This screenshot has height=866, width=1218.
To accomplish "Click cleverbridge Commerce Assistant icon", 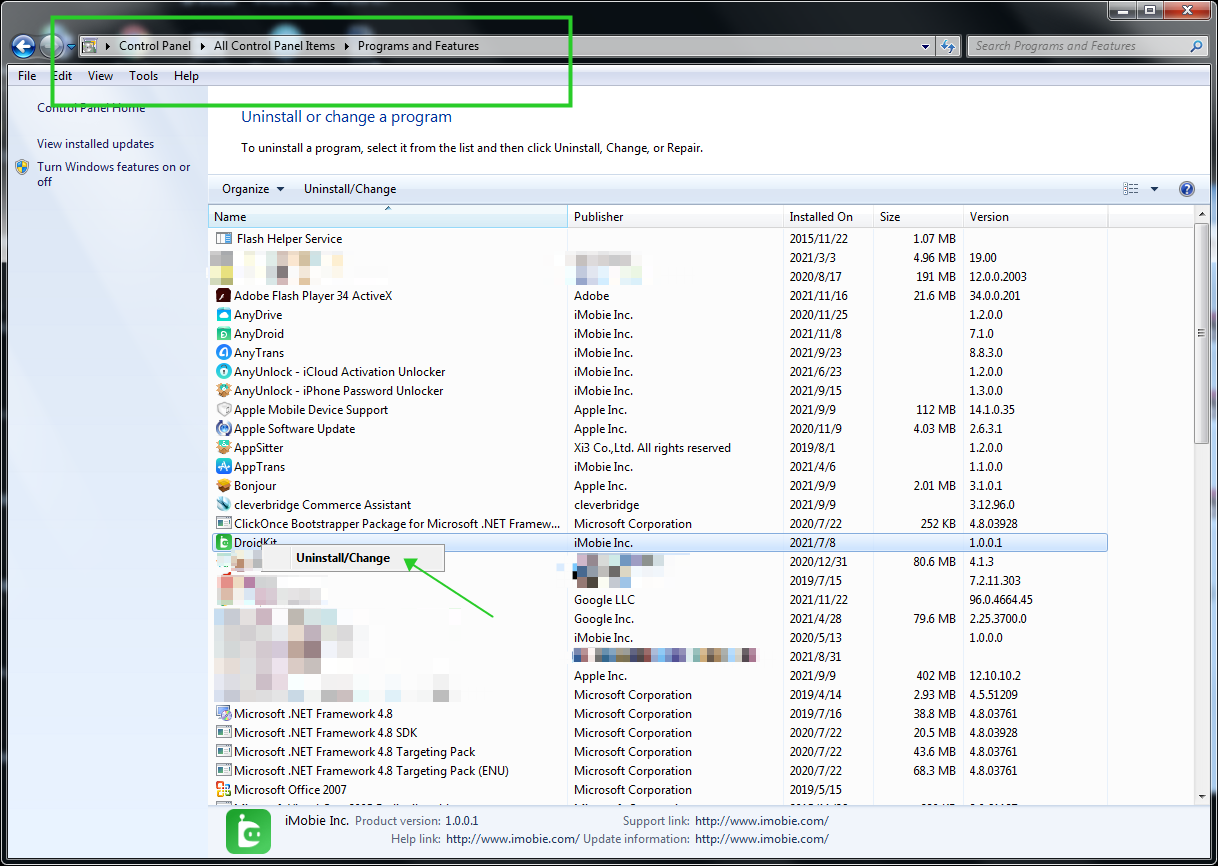I will 224,505.
